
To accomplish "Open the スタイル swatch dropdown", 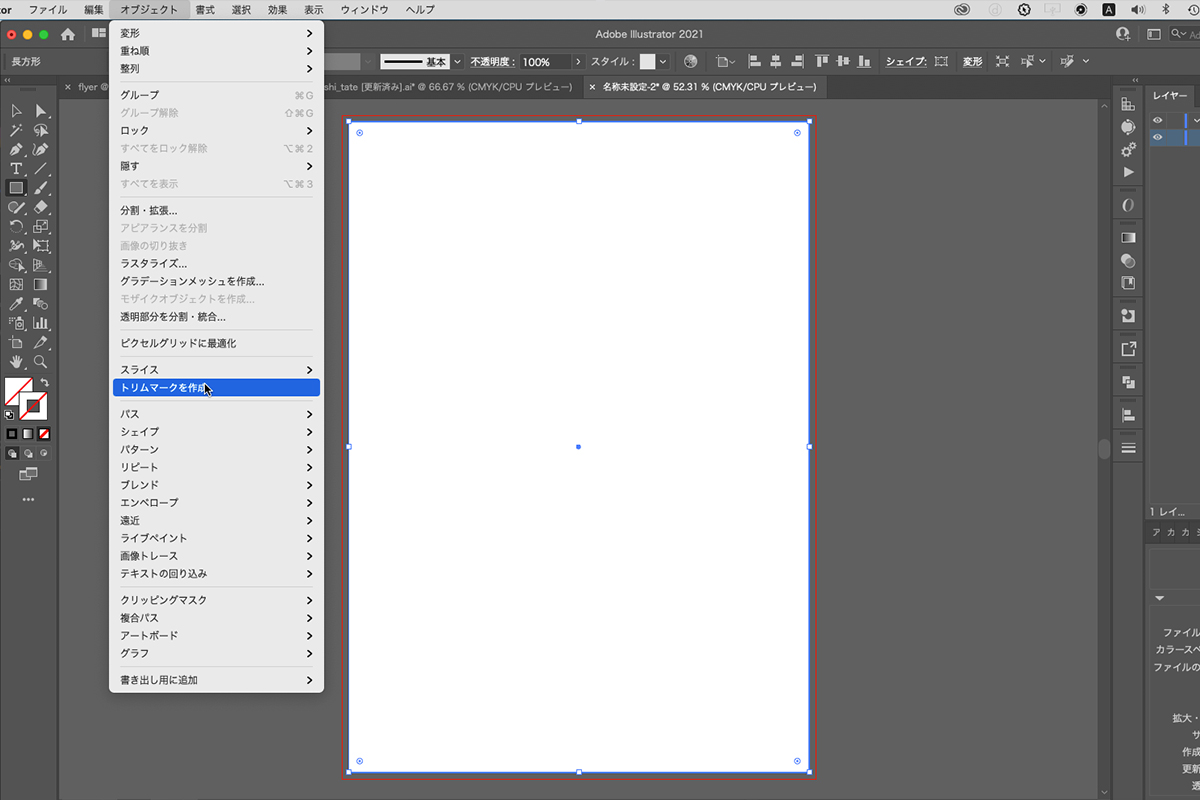I will [662, 62].
